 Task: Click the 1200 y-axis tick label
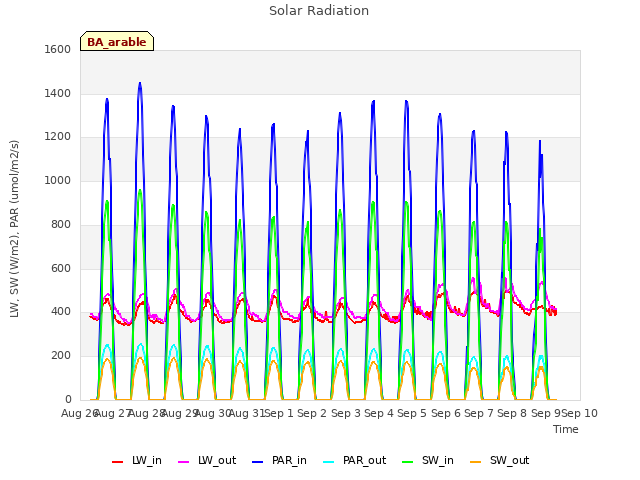click(58, 137)
